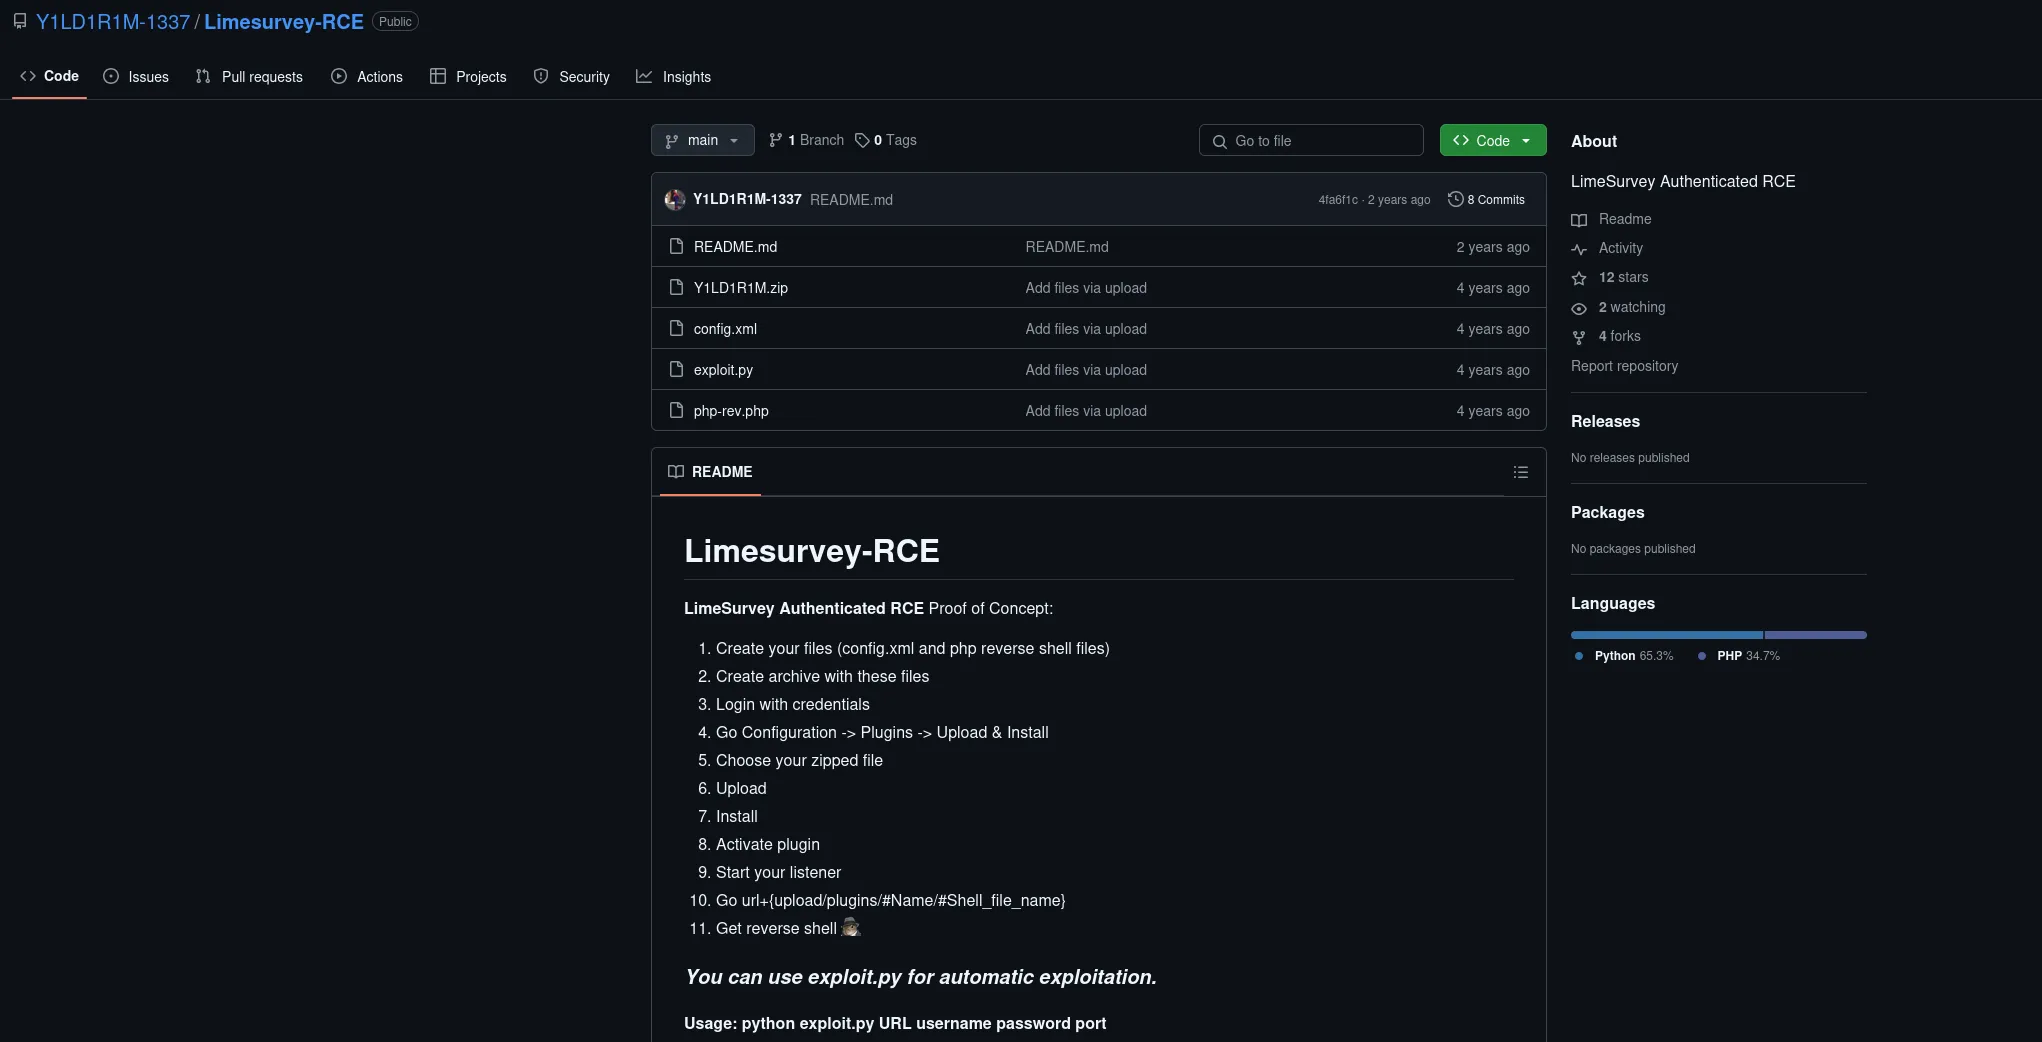
Task: Open the Y1LD1R1M-1337 owner profile link
Action: (x=113, y=22)
